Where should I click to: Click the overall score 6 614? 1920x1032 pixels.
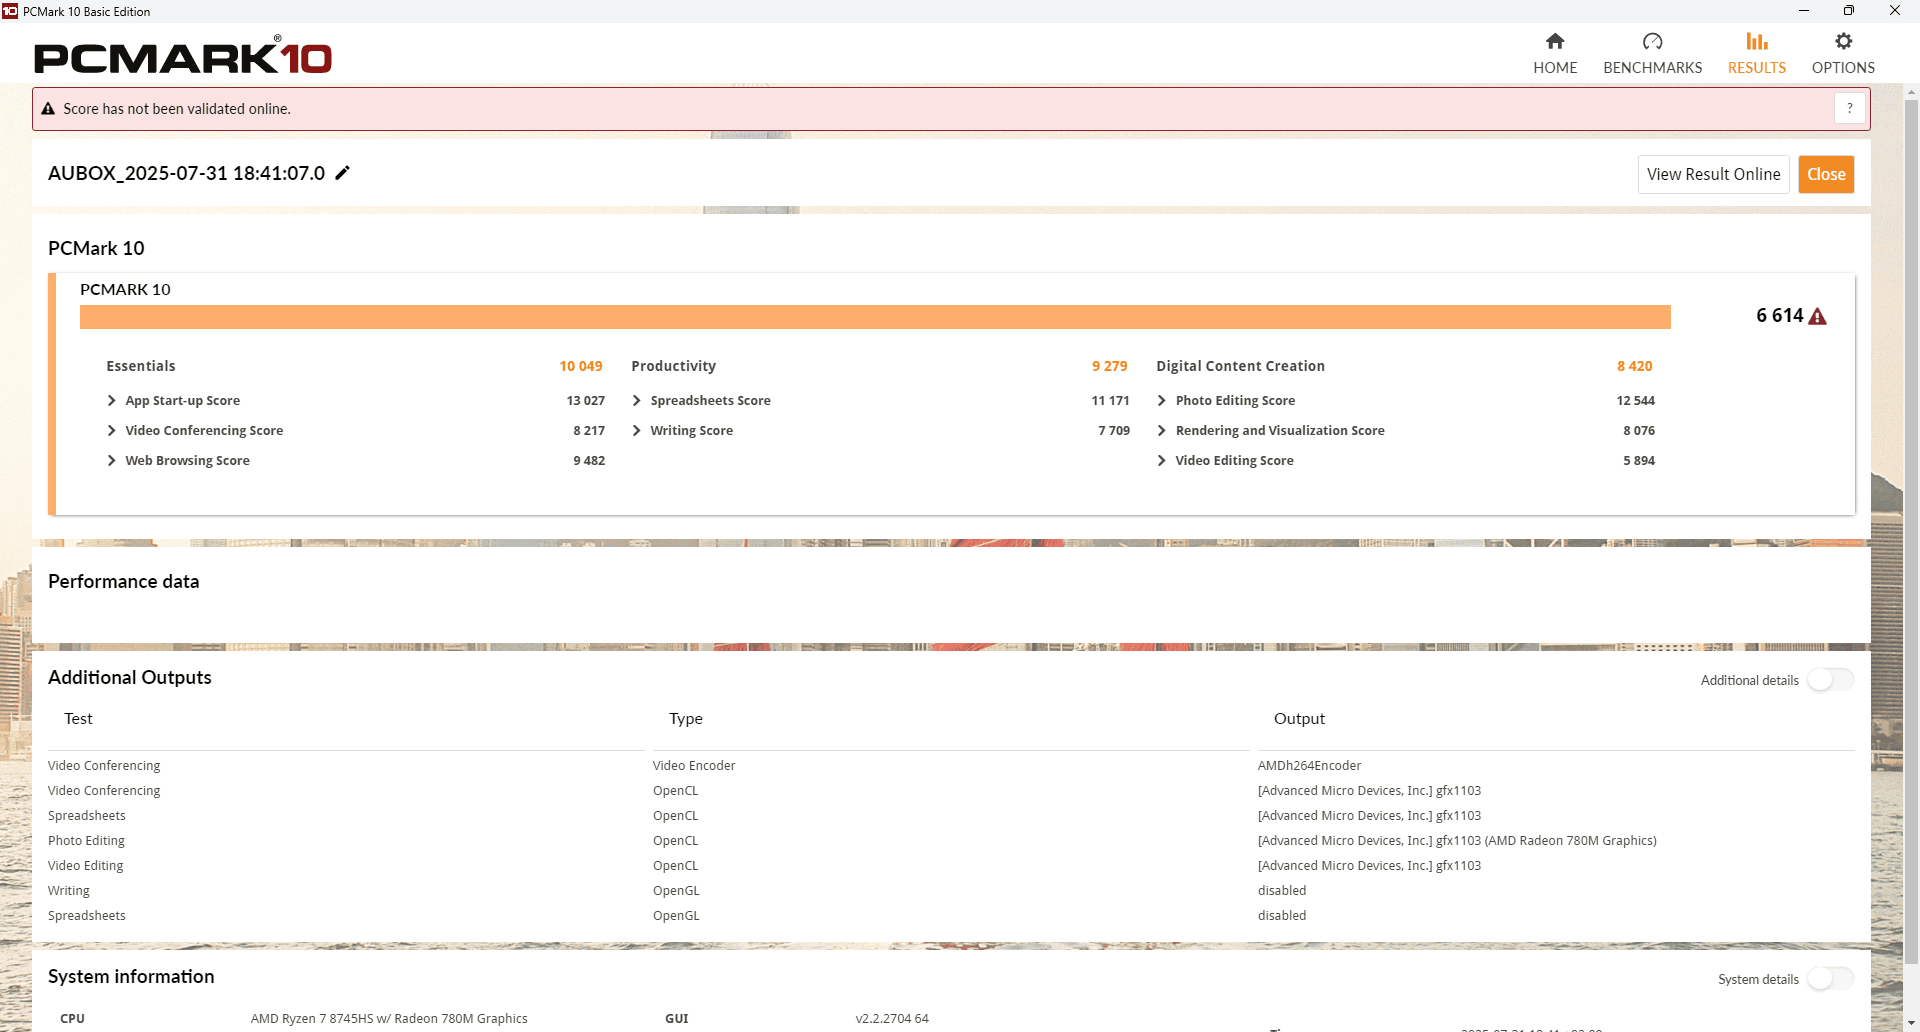1779,315
